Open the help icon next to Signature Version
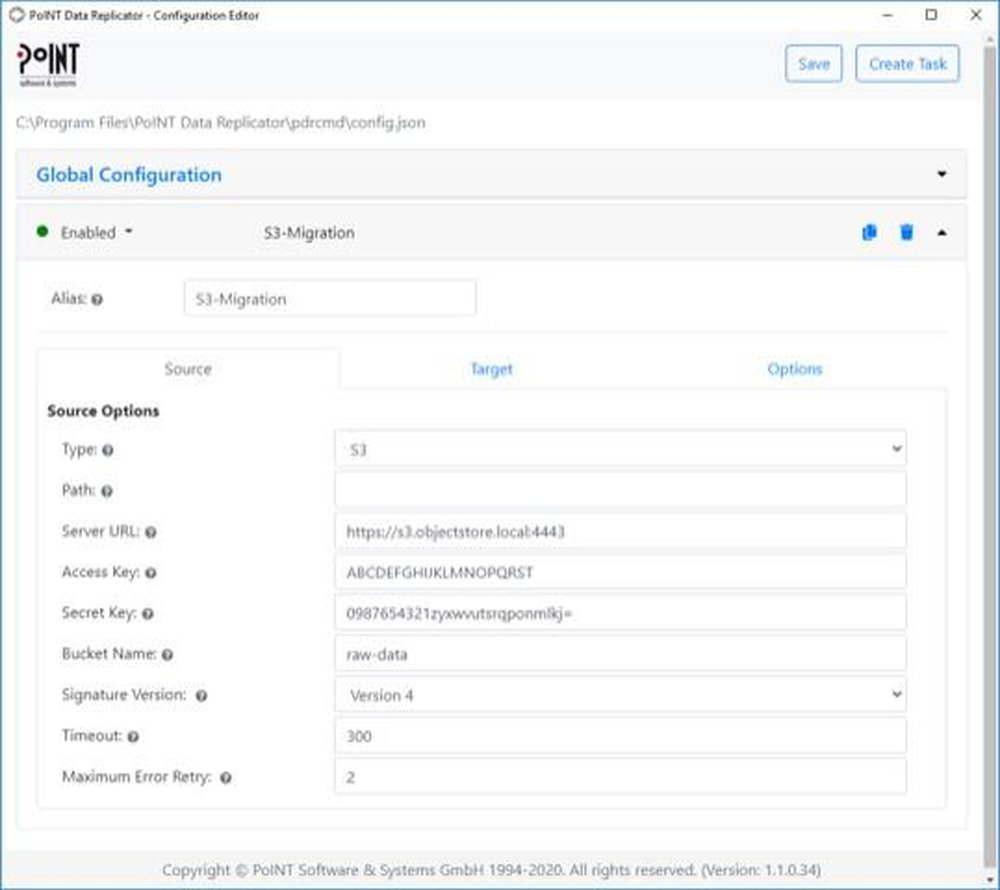This screenshot has width=1000, height=890. click(x=201, y=696)
